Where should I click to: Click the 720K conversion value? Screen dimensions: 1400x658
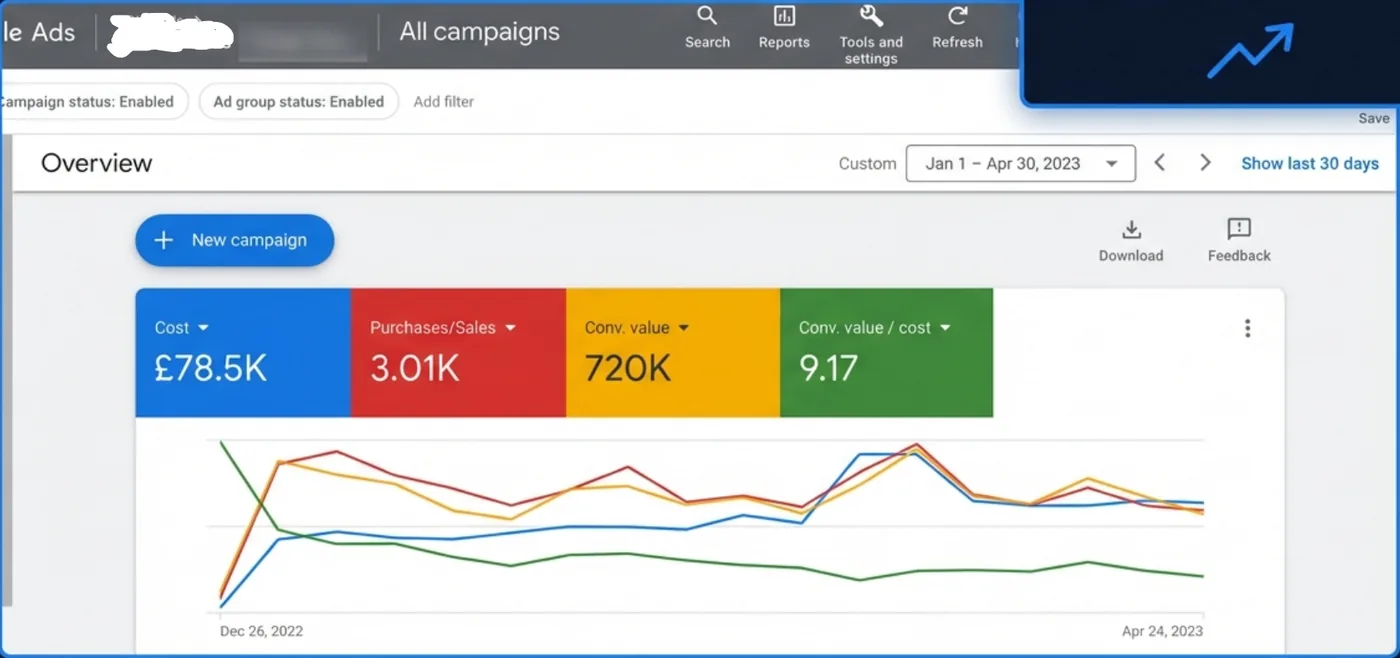(628, 369)
